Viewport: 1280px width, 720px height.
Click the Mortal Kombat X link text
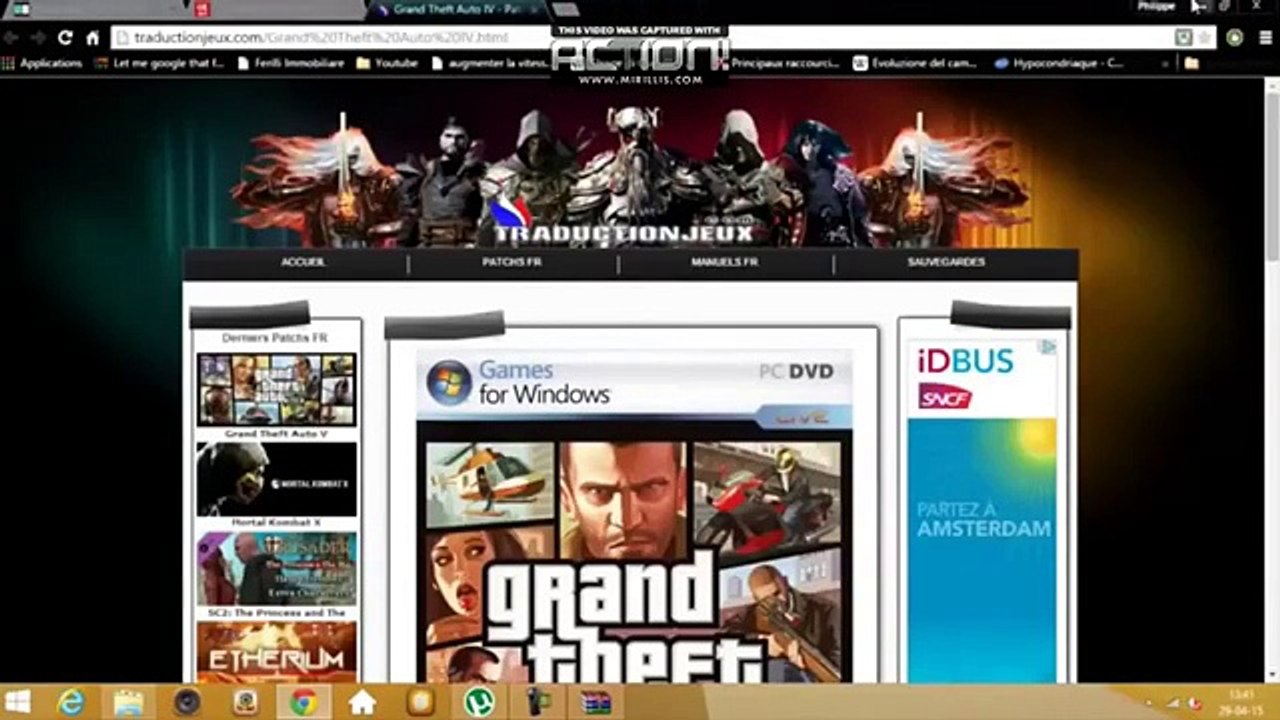pyautogui.click(x=276, y=522)
